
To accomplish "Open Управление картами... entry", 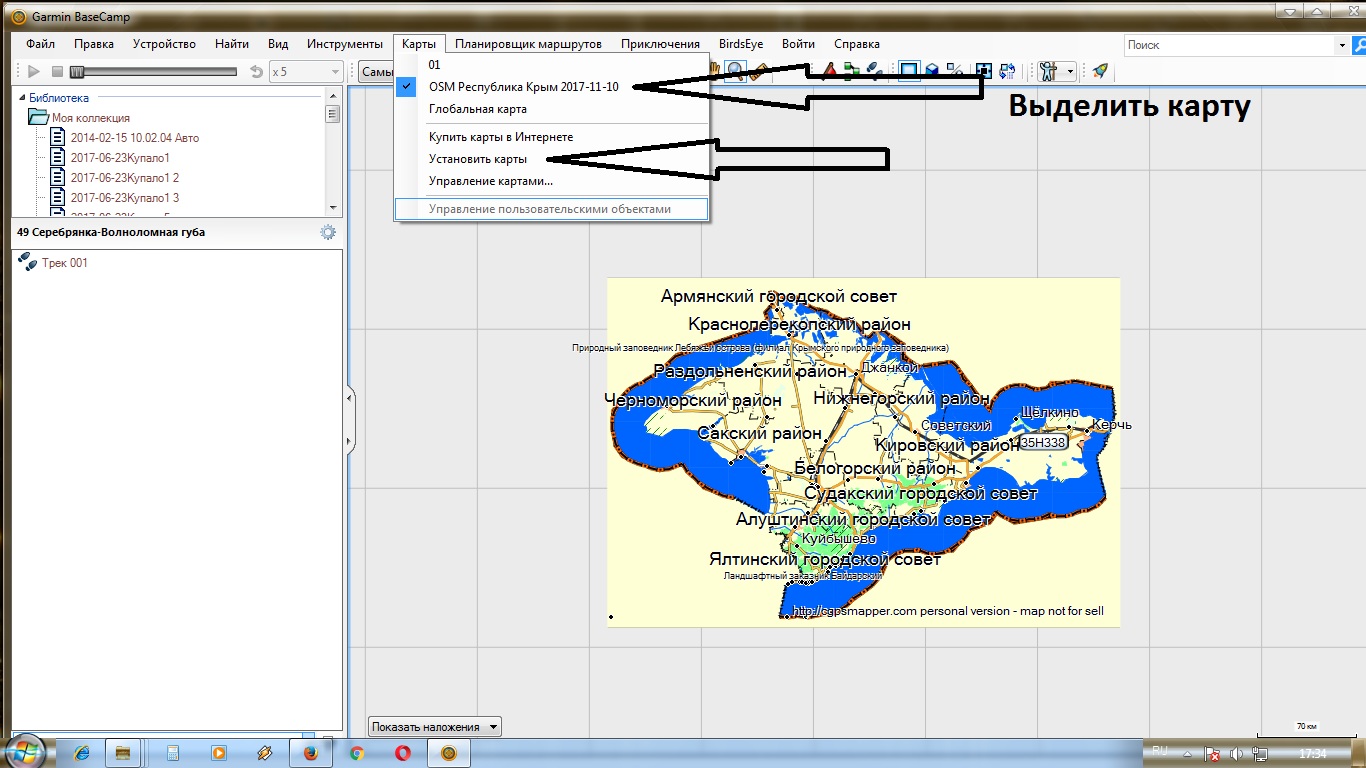I will (491, 181).
